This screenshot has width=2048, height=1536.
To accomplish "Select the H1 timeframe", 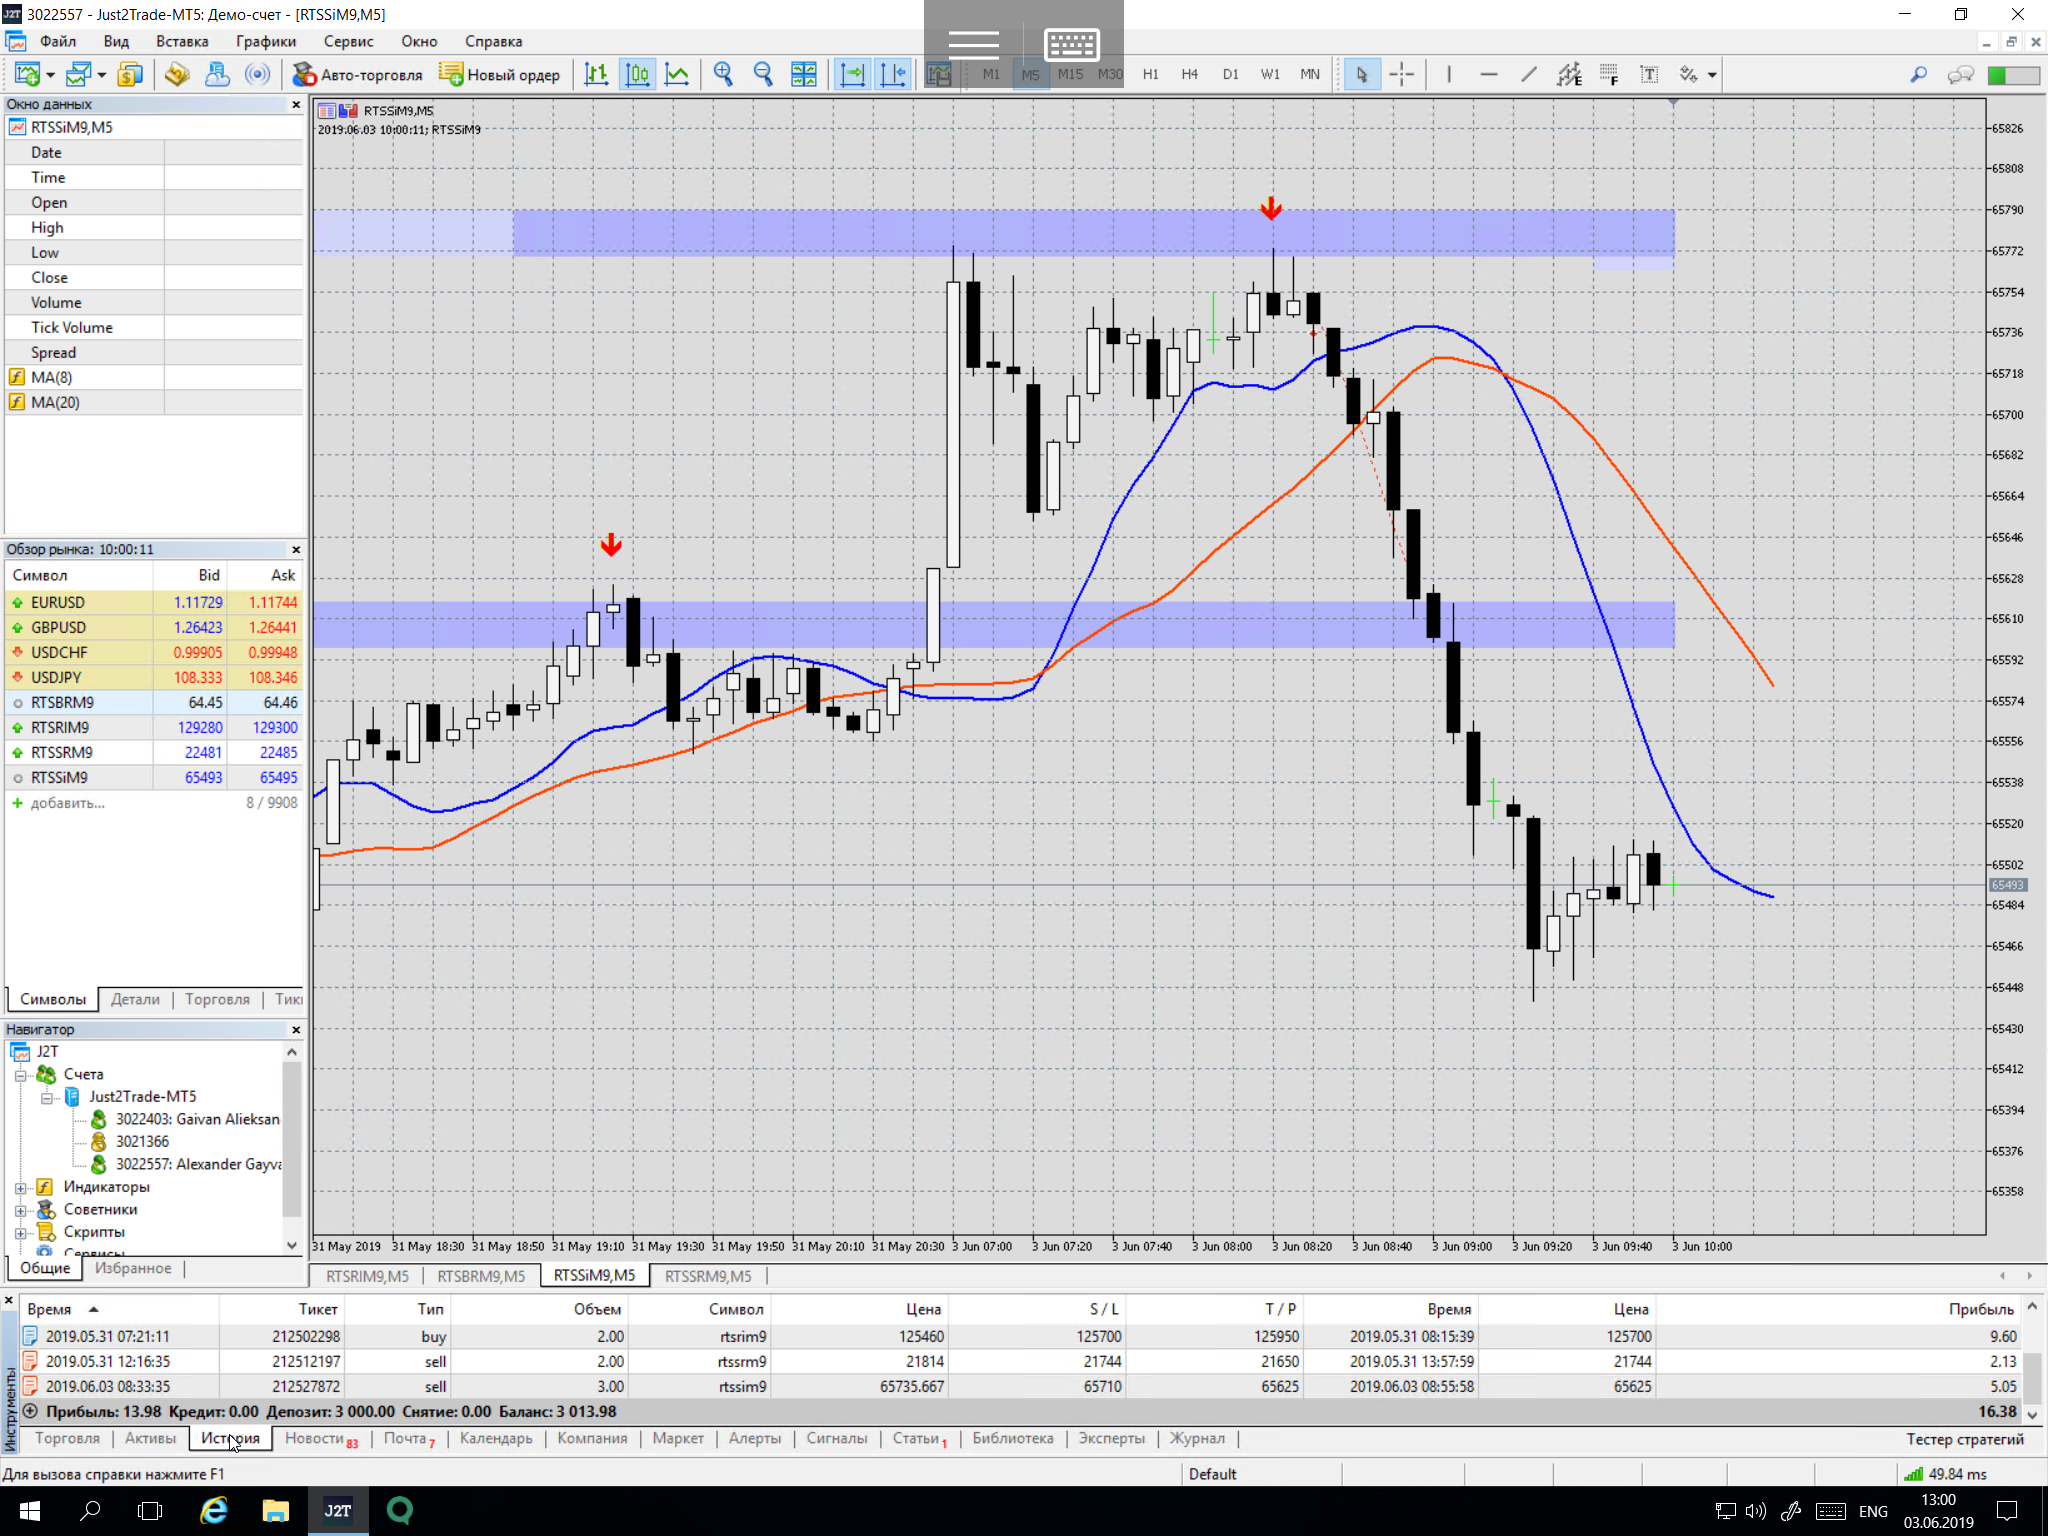I will pyautogui.click(x=1150, y=75).
